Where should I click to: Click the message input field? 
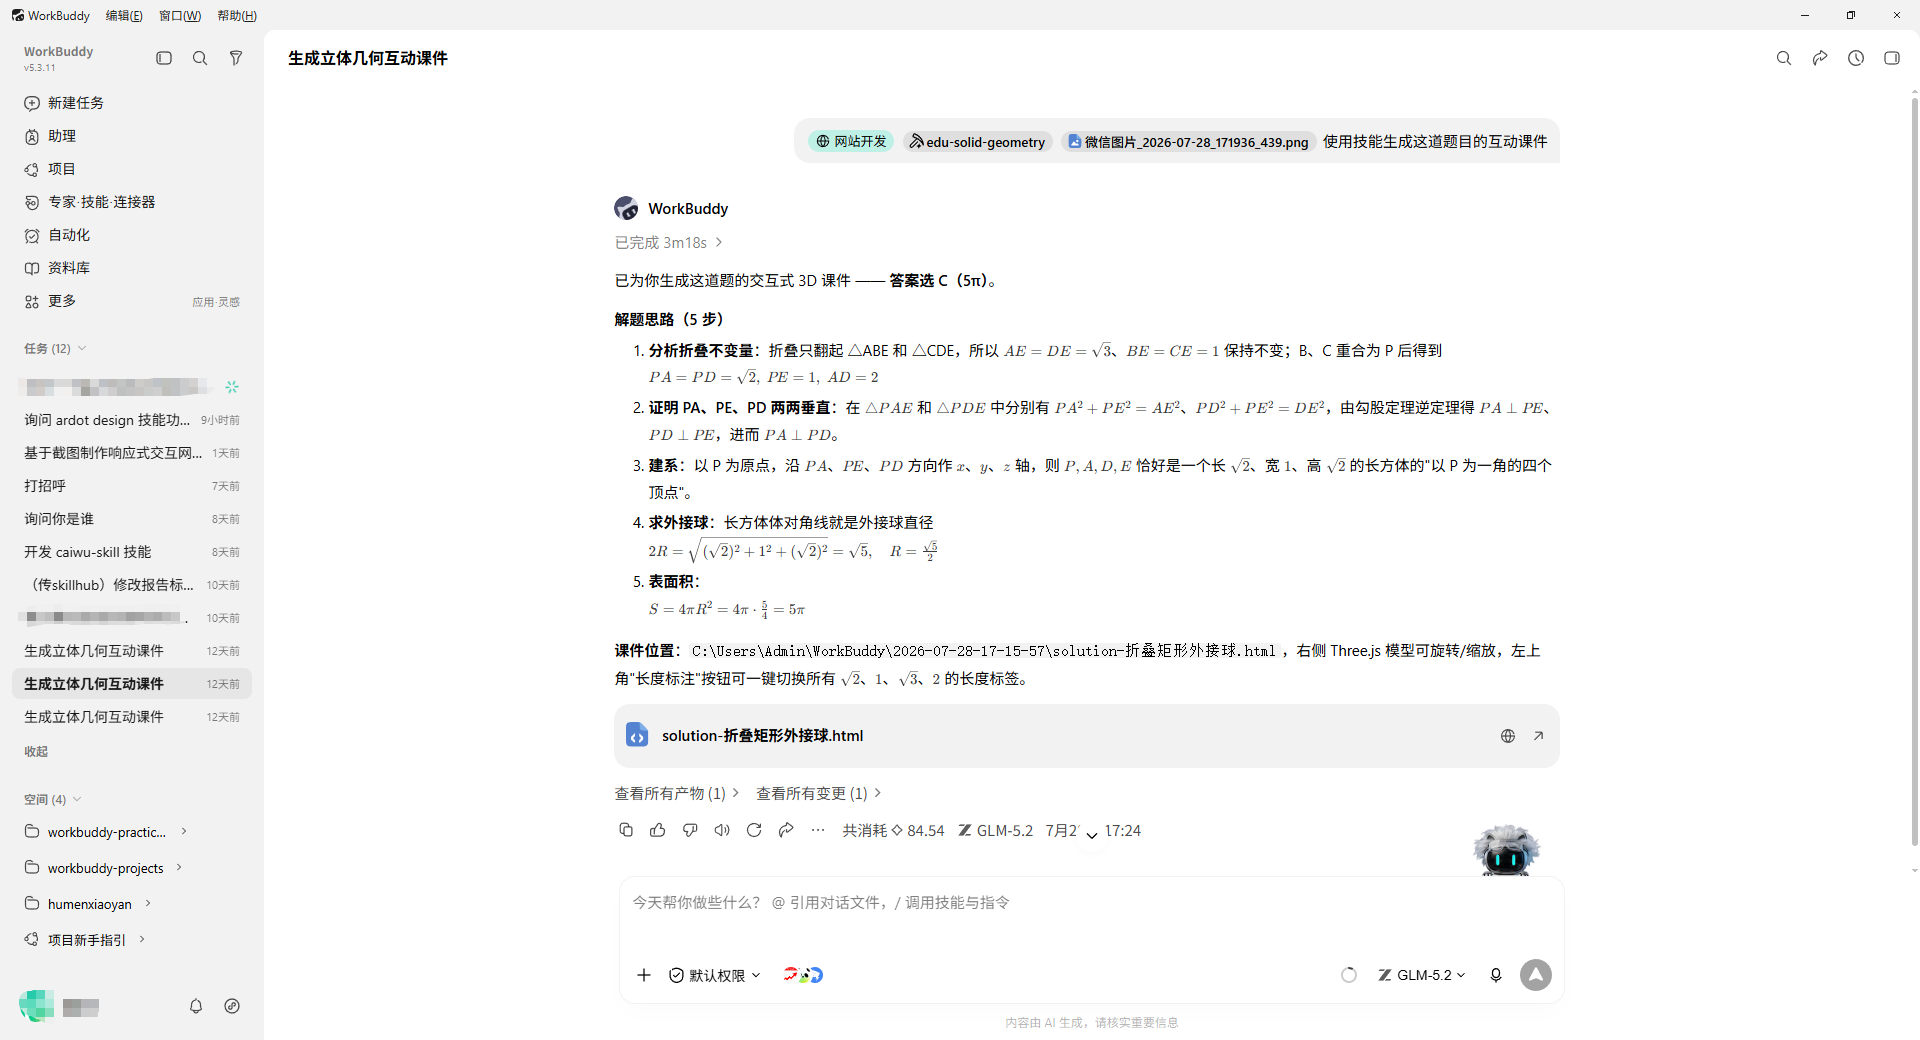pos(1090,903)
